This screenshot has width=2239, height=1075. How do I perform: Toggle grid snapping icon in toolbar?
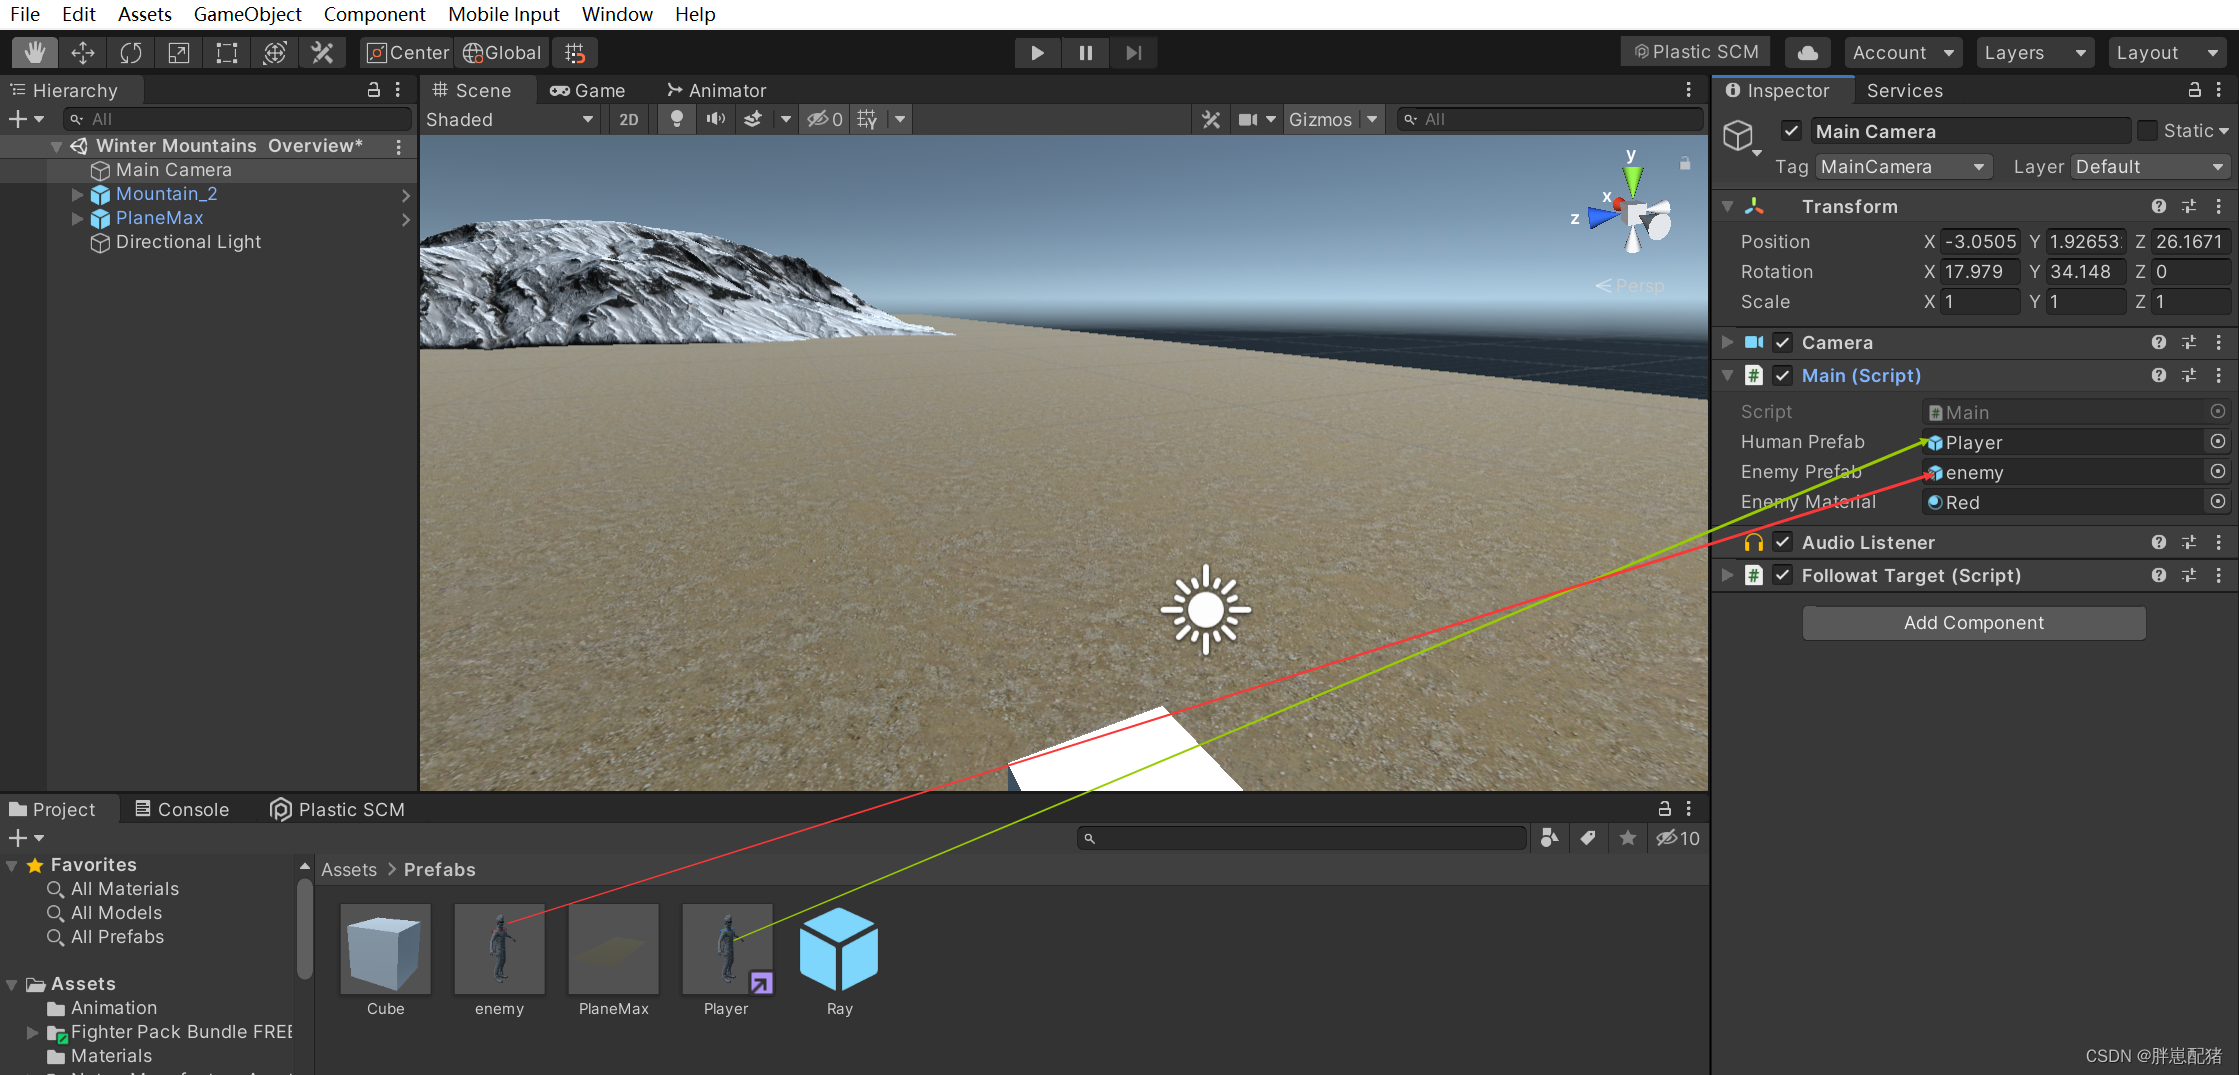pos(575,52)
